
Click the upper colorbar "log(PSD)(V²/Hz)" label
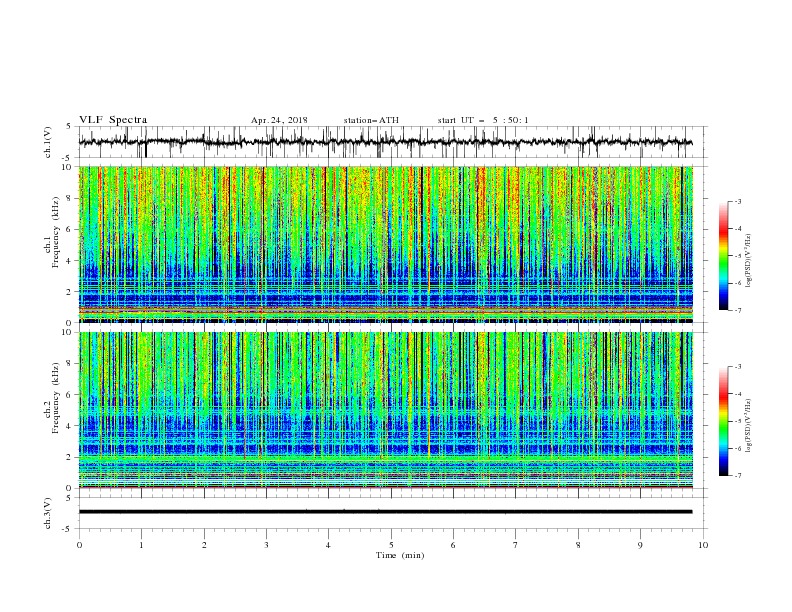click(749, 261)
